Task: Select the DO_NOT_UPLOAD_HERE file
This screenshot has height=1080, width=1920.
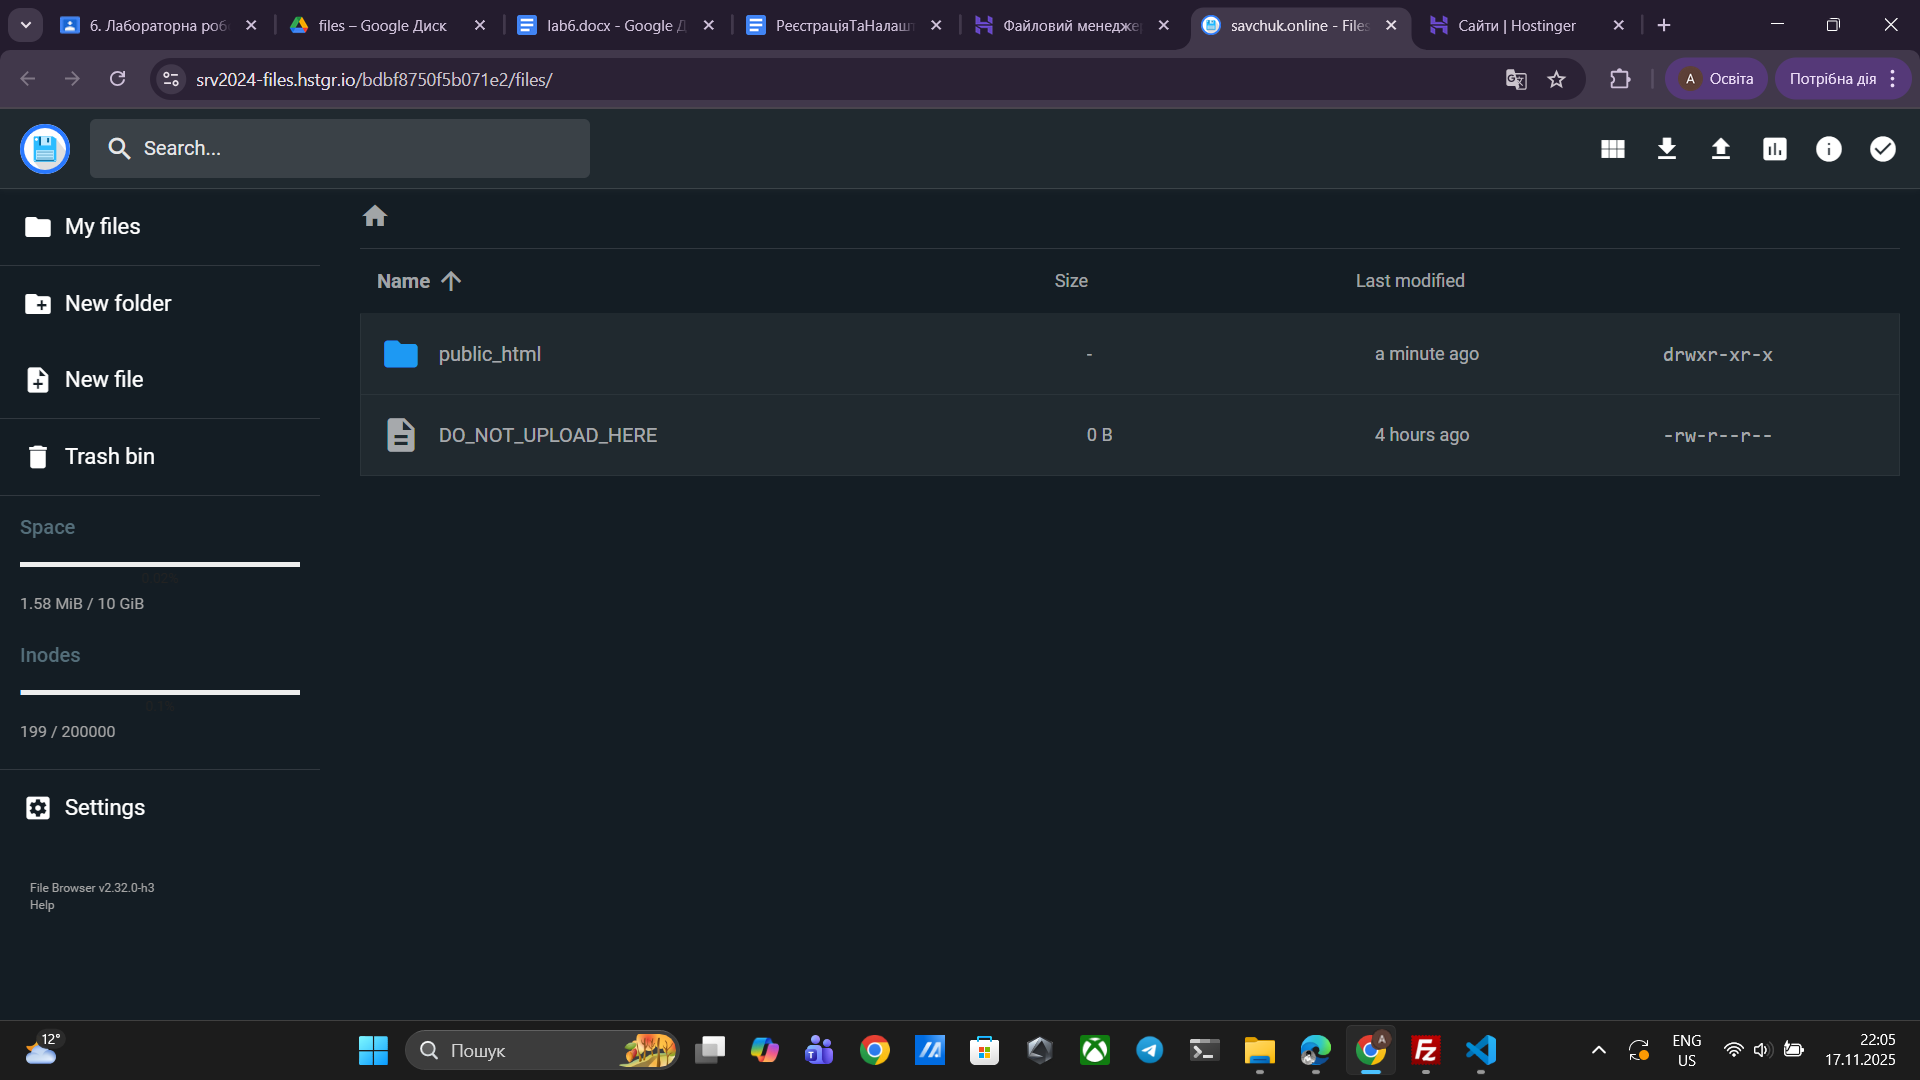Action: click(x=547, y=435)
